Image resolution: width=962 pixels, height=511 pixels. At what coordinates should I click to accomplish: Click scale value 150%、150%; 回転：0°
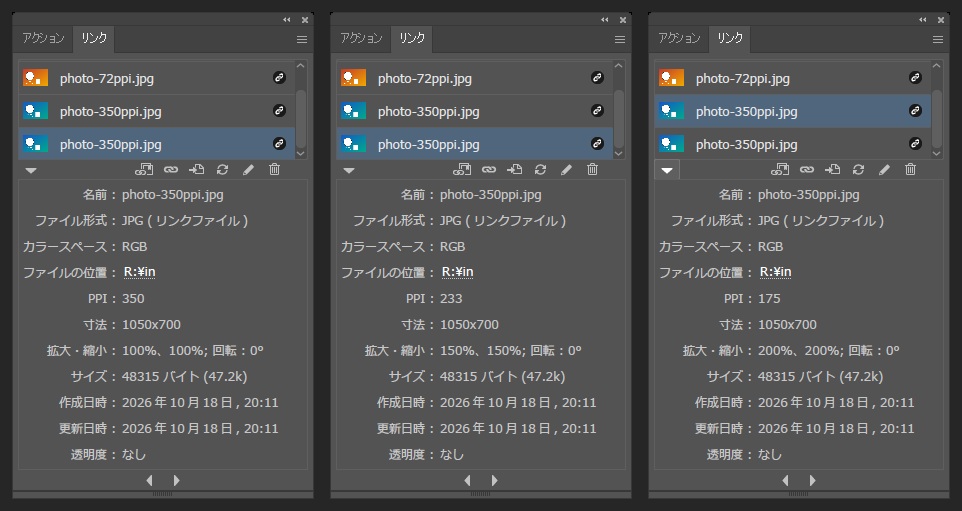(x=510, y=350)
